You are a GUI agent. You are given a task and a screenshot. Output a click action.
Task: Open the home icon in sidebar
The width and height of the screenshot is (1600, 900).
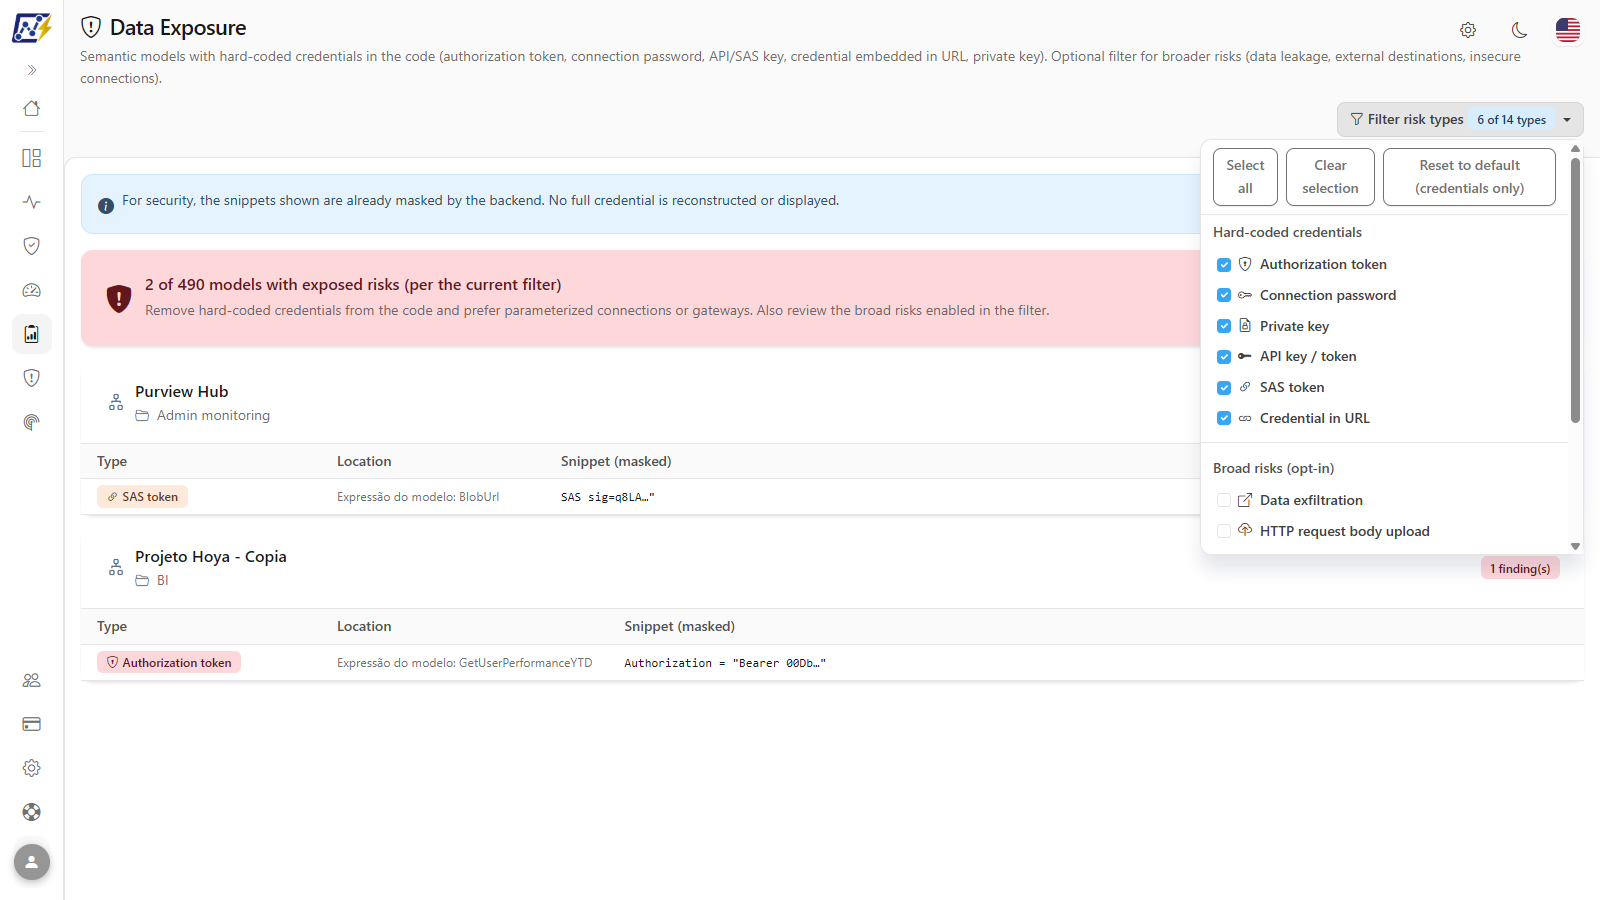pos(32,108)
